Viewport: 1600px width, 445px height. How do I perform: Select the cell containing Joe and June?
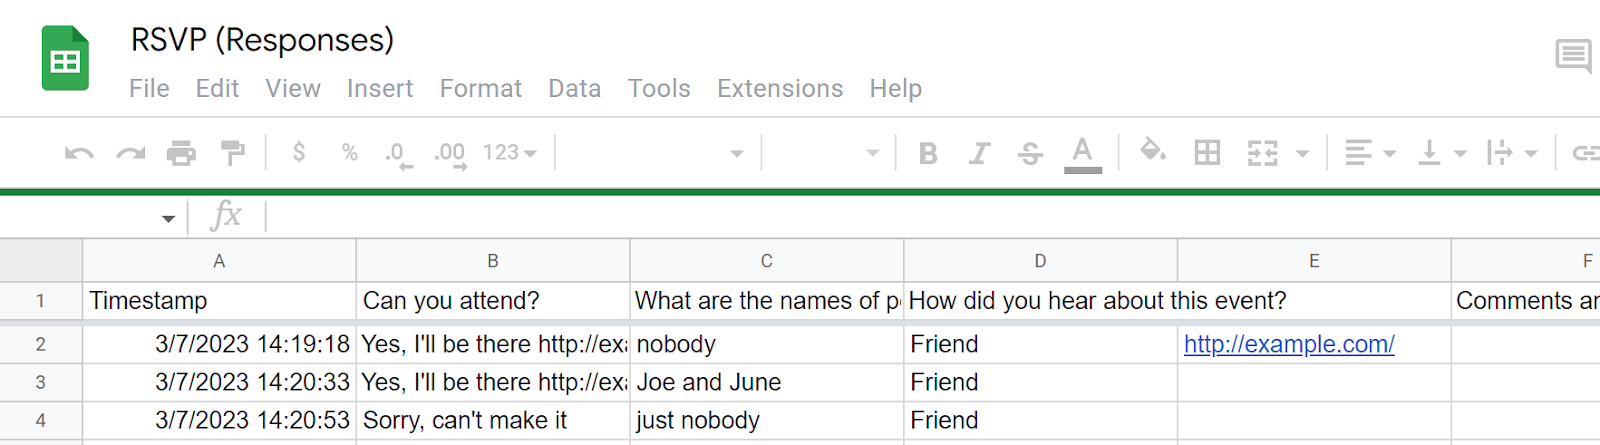click(x=766, y=382)
